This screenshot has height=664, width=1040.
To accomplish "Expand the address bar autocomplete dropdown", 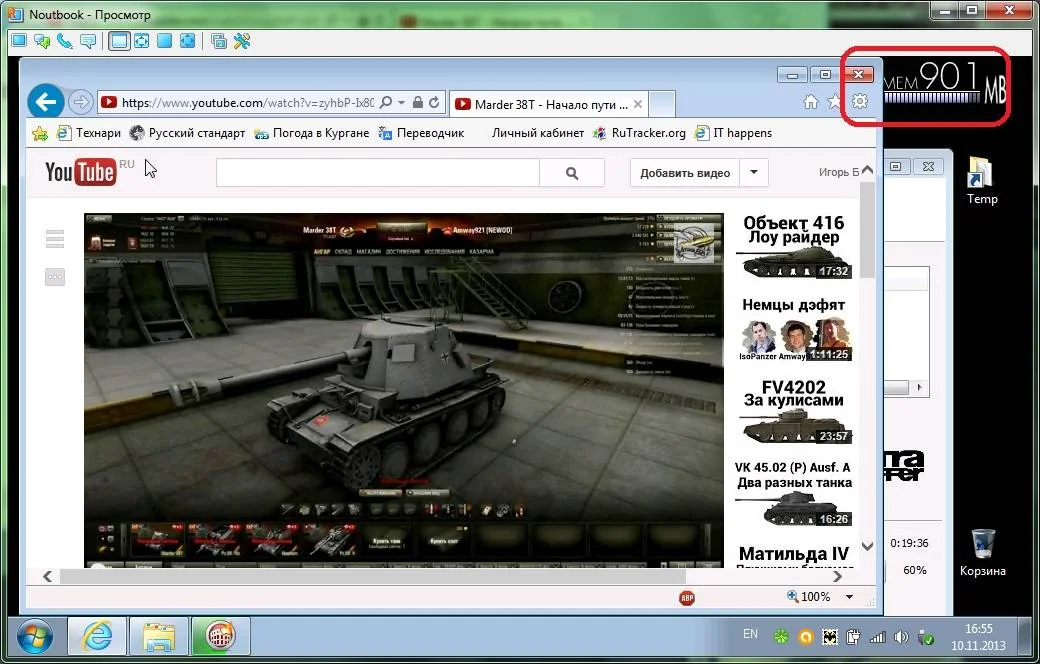I will click(x=402, y=103).
